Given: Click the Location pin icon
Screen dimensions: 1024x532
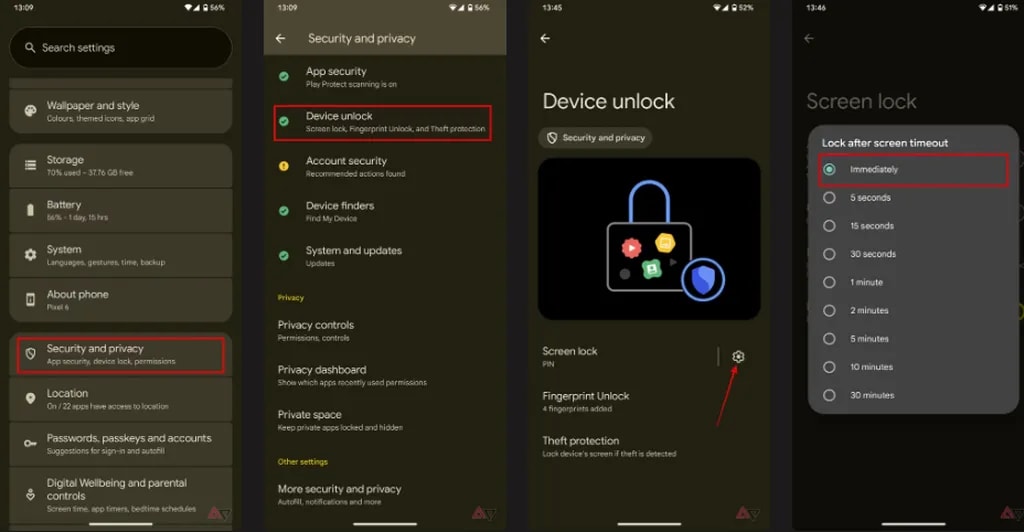Looking at the screenshot, I should pos(30,399).
